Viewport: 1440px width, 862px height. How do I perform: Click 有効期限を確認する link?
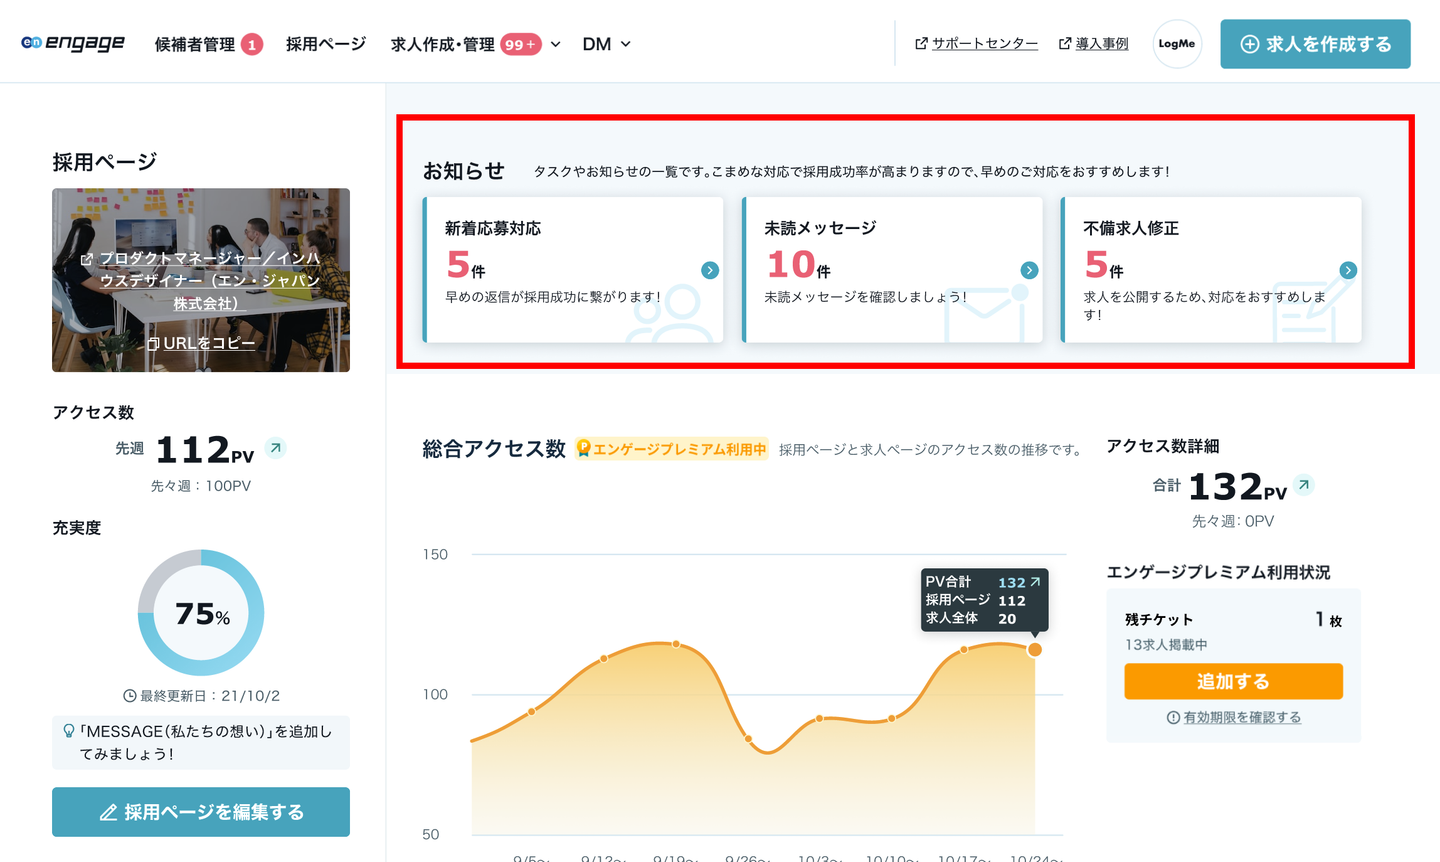click(x=1243, y=717)
